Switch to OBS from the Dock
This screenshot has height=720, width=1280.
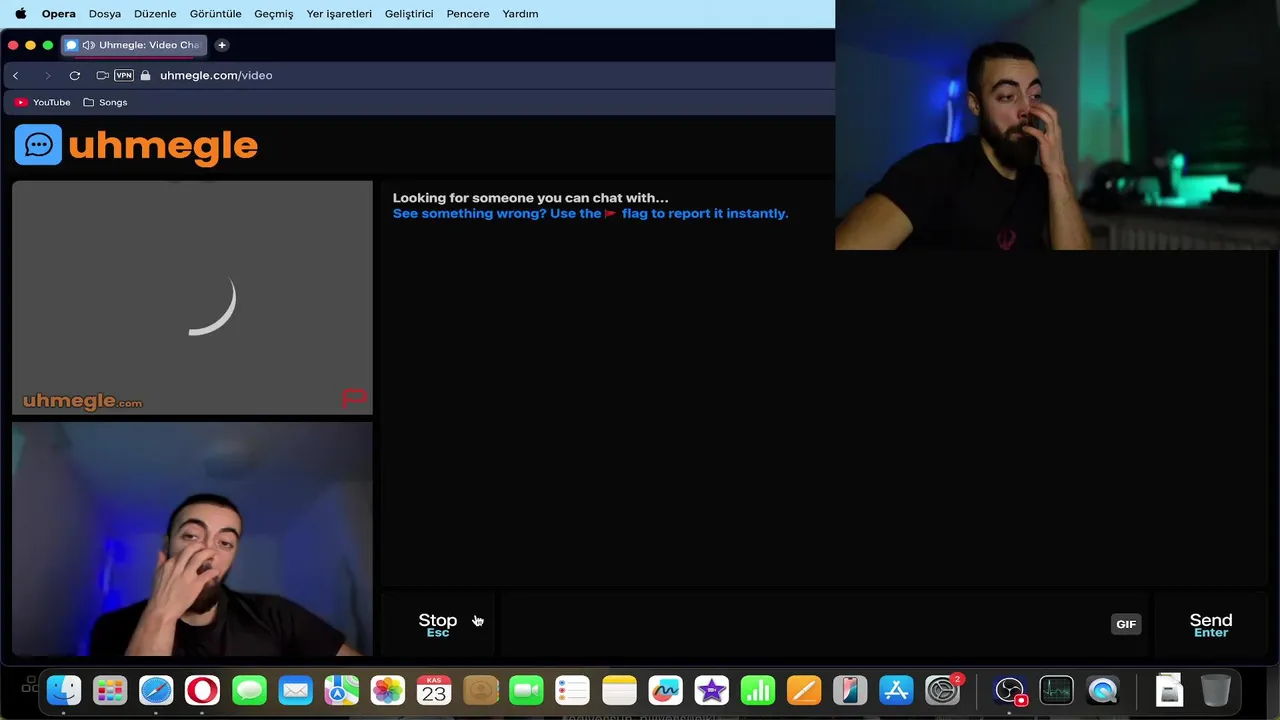click(x=1010, y=690)
